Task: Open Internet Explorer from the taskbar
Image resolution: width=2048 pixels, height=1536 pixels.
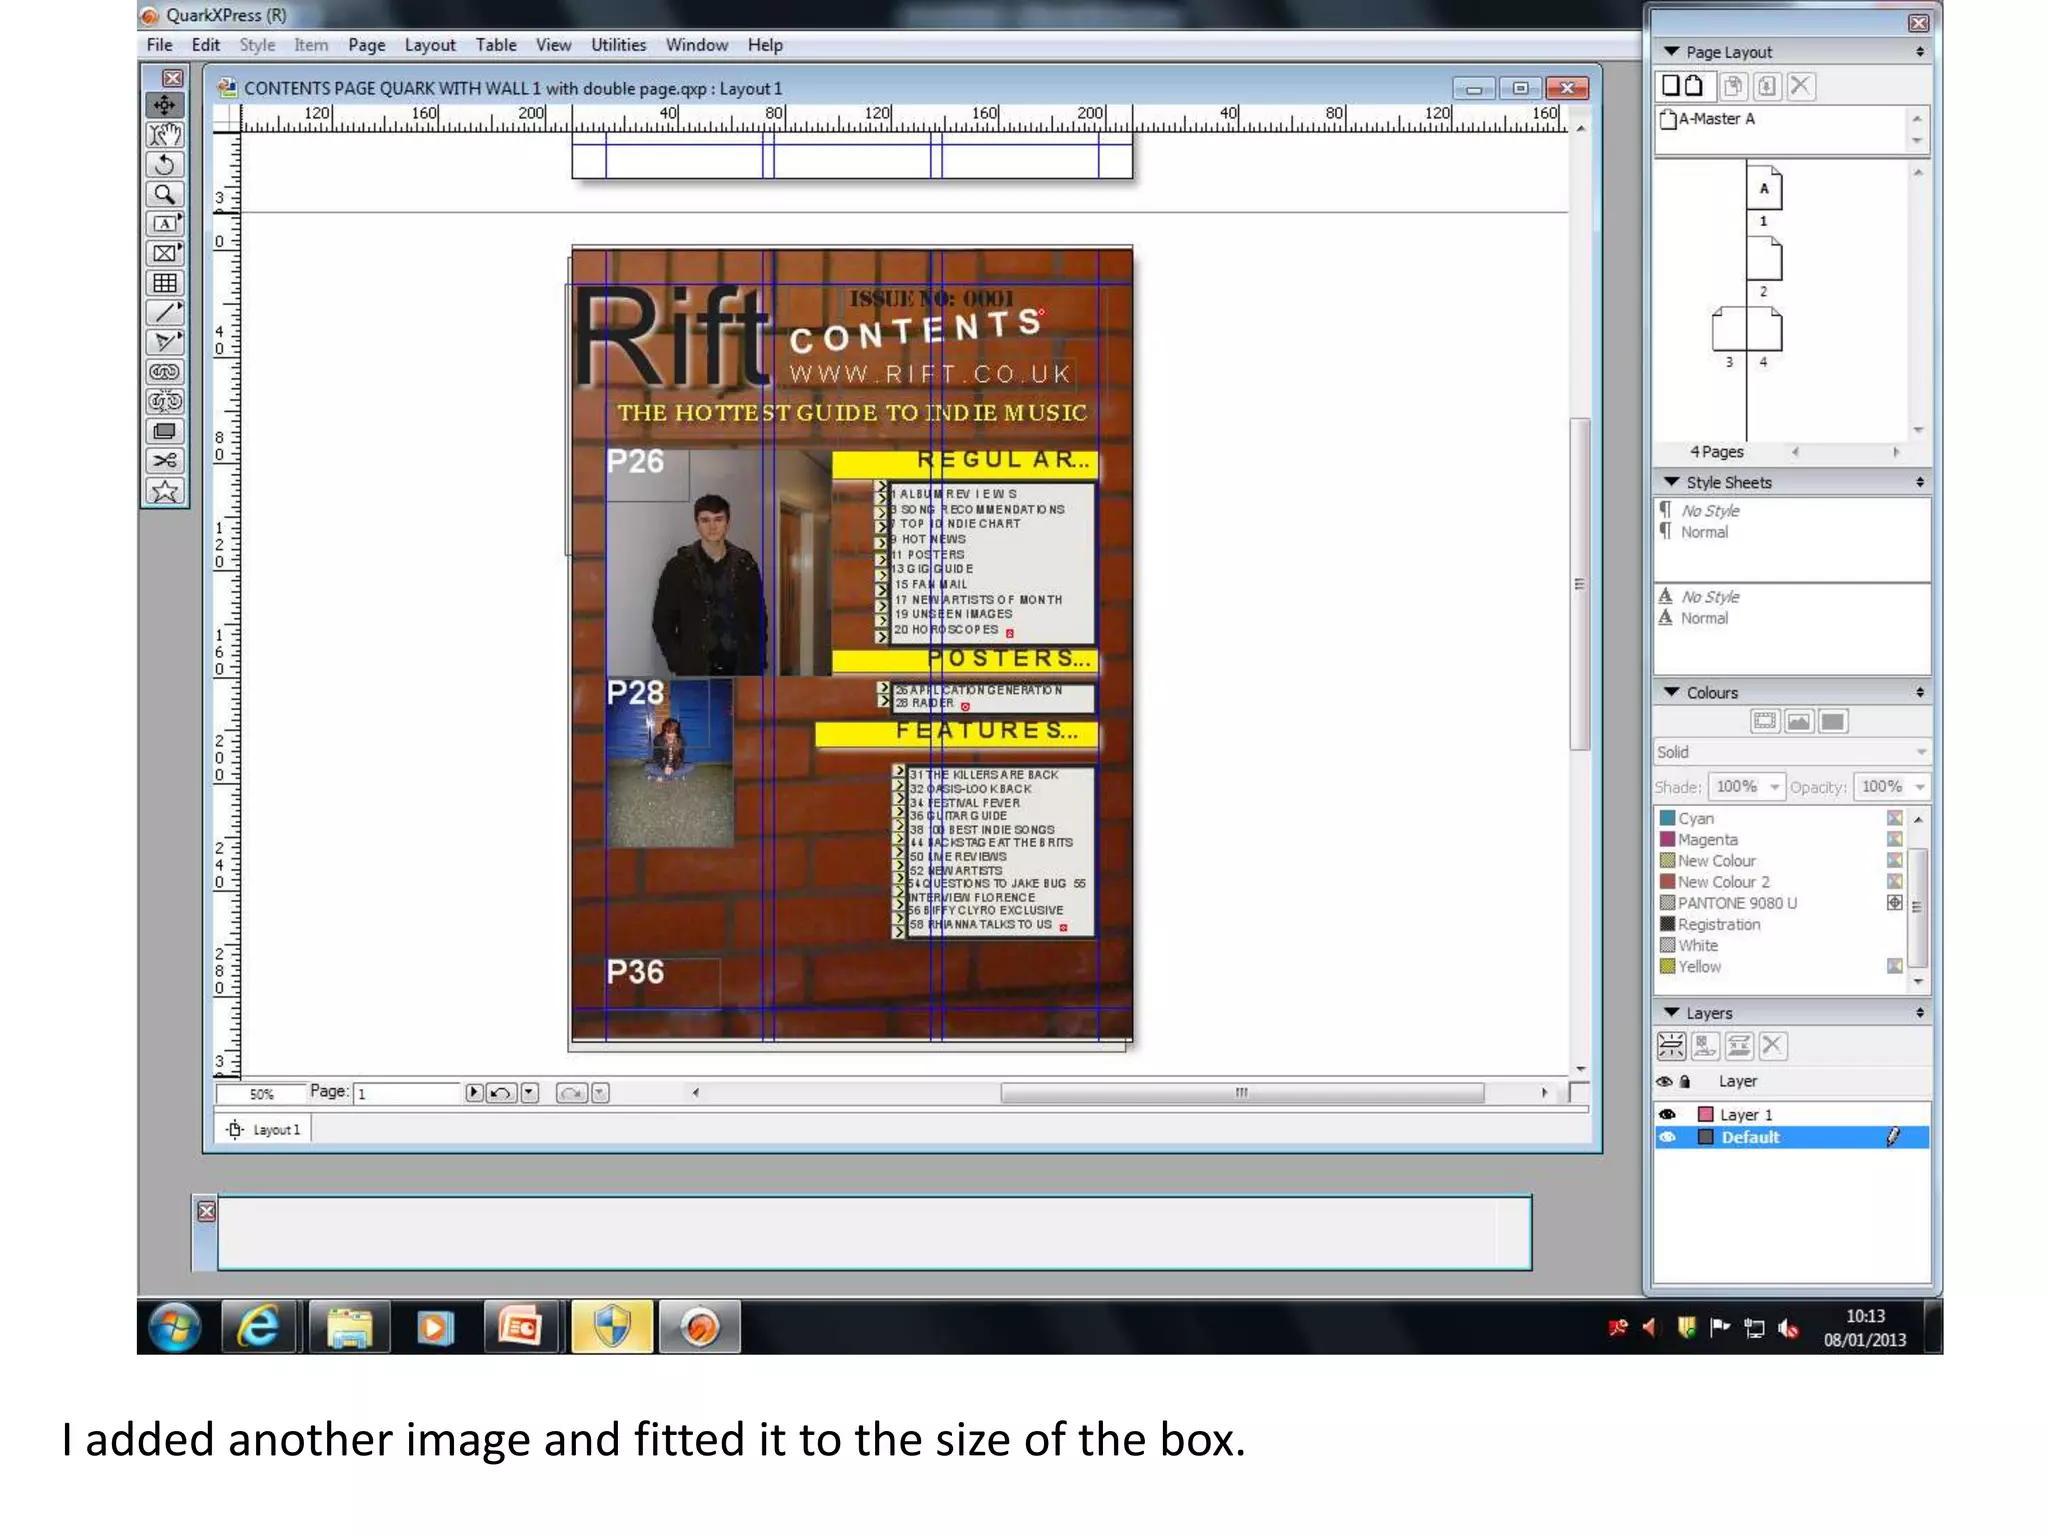Action: click(x=259, y=1327)
